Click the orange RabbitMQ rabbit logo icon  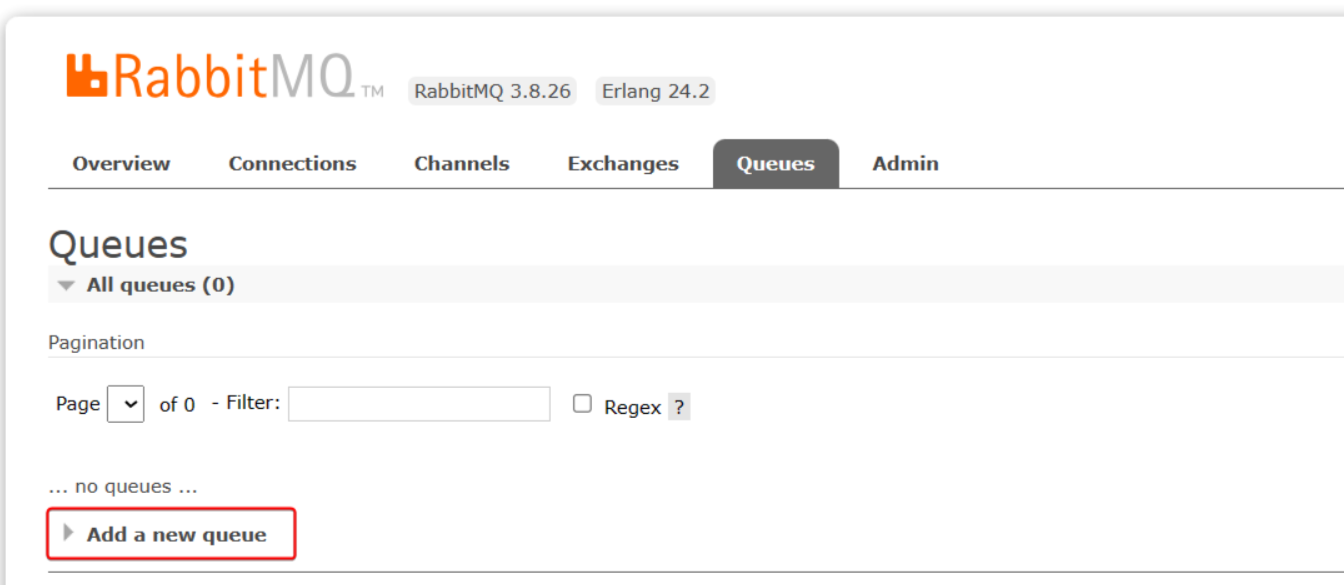[87, 77]
